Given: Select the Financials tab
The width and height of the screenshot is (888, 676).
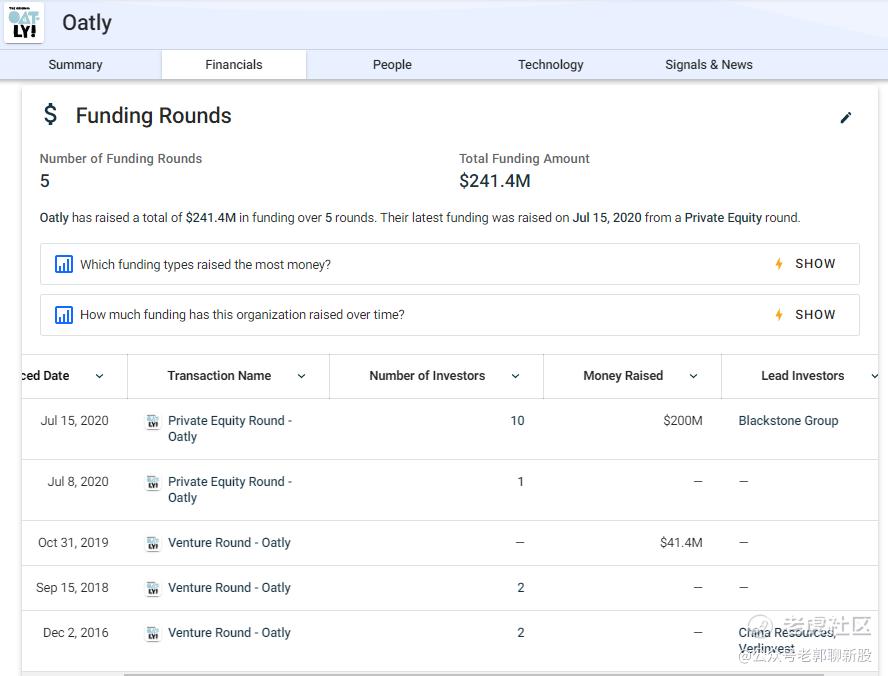Looking at the screenshot, I should (x=234, y=65).
